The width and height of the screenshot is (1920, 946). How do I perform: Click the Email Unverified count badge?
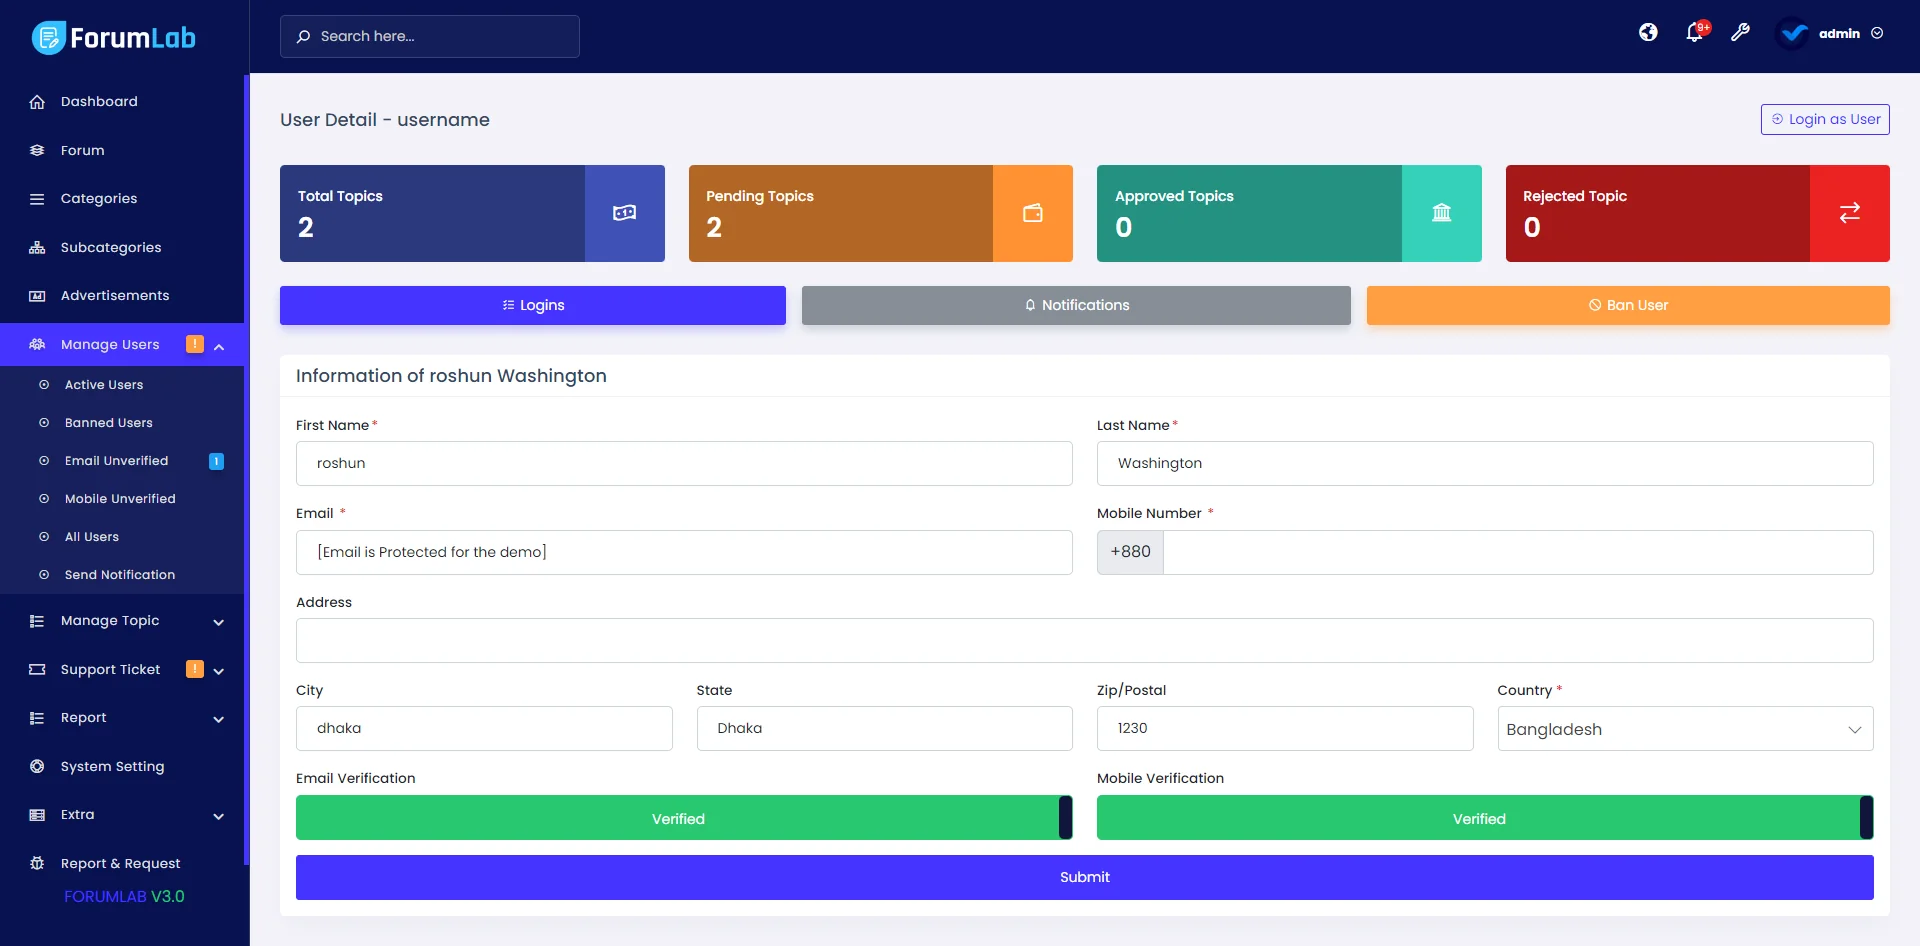click(x=216, y=461)
